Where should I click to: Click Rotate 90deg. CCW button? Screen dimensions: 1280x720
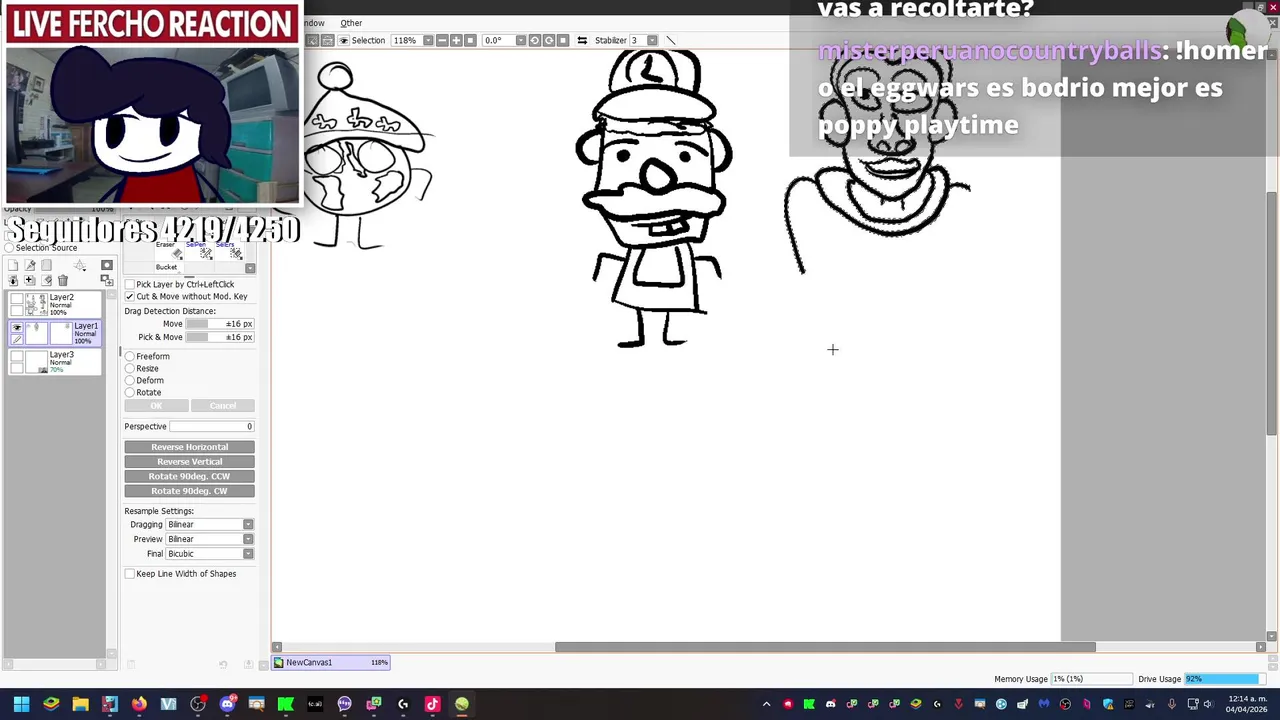(189, 476)
